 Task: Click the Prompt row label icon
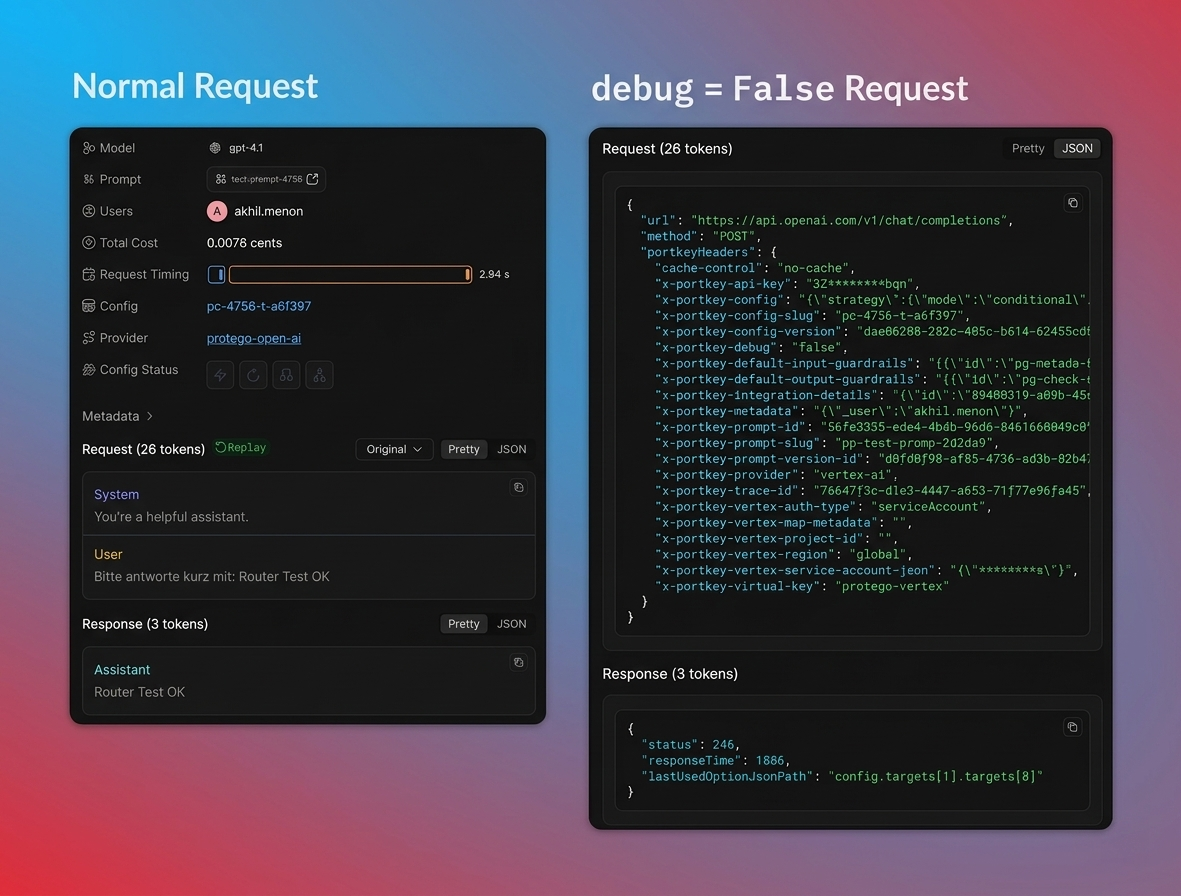click(x=89, y=179)
